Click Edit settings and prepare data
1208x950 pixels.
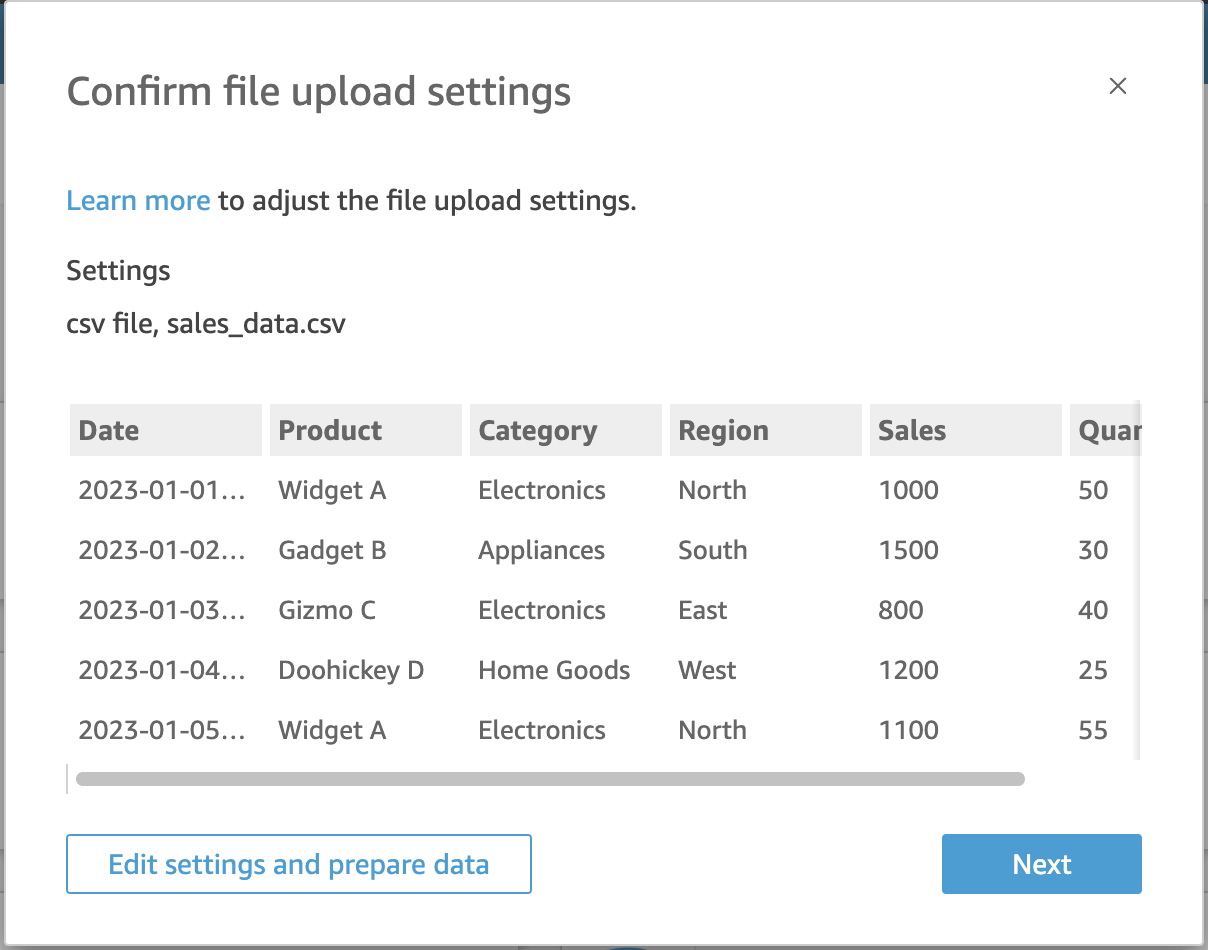pyautogui.click(x=298, y=864)
